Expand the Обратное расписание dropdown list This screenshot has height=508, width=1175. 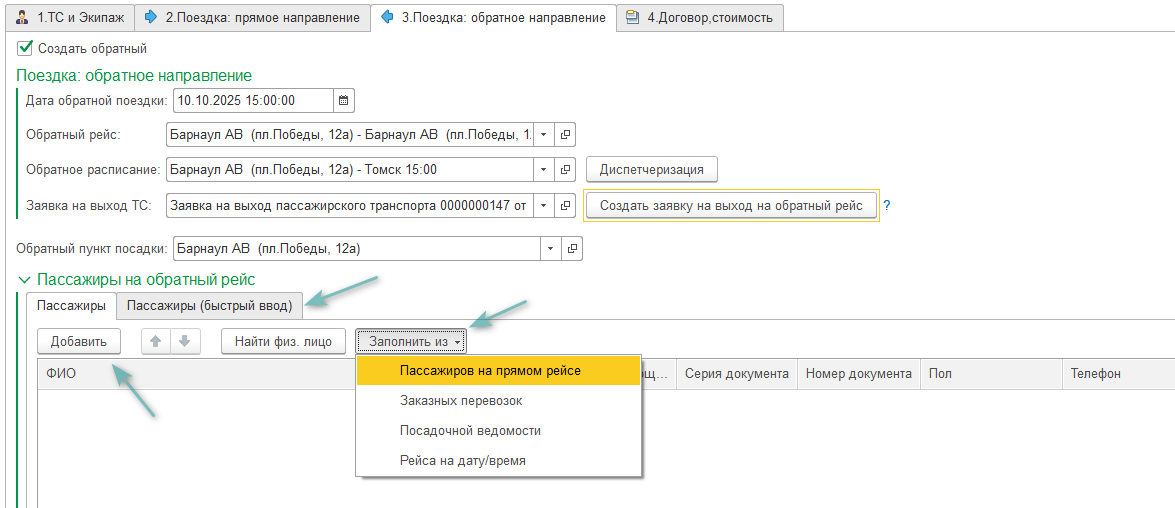[543, 170]
